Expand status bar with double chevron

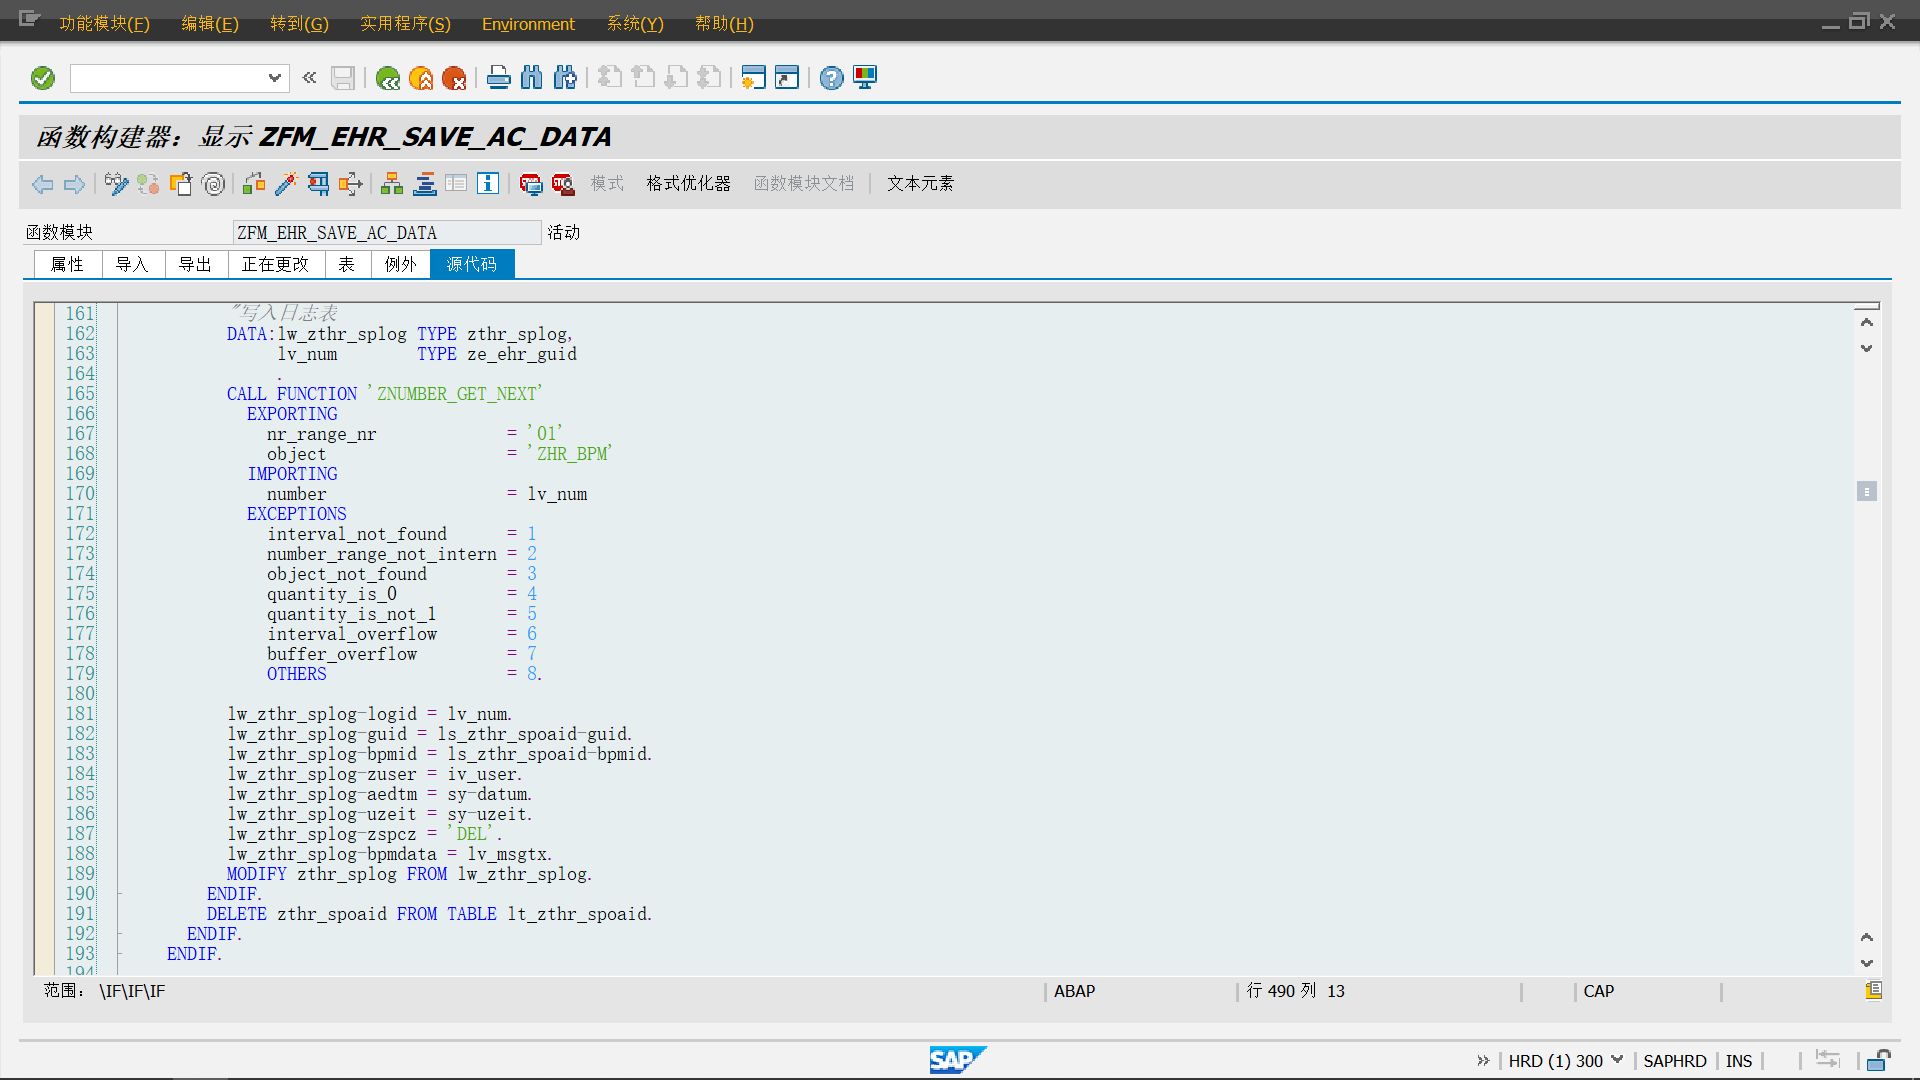1483,1061
